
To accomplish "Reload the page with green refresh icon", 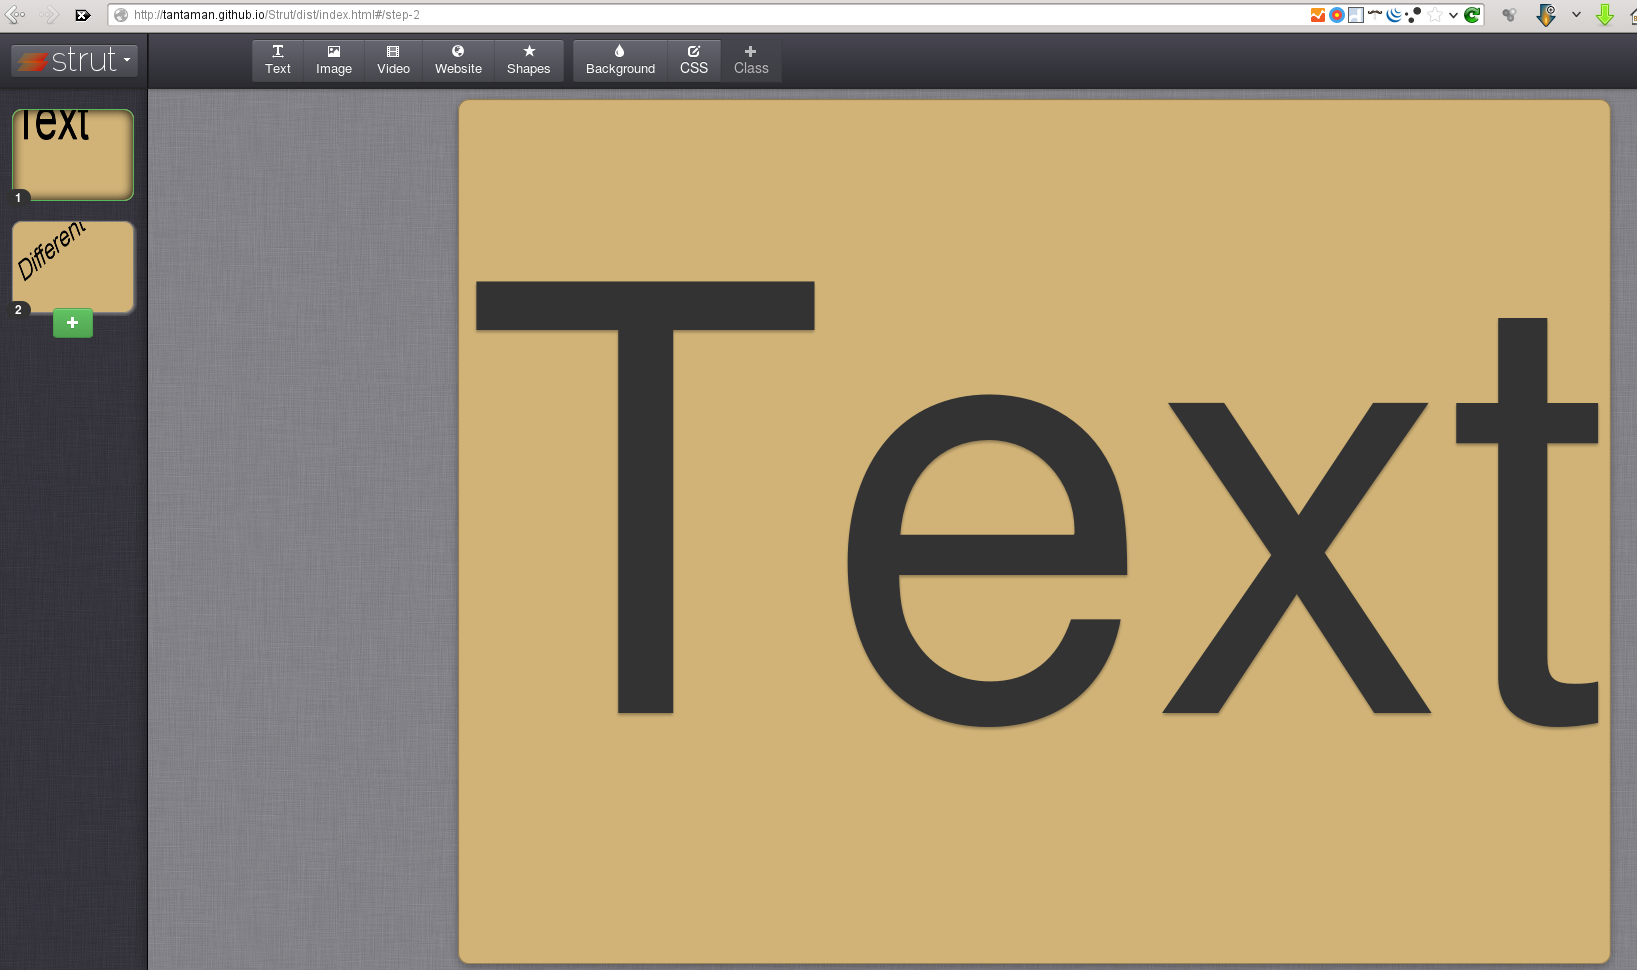I will tap(1472, 15).
